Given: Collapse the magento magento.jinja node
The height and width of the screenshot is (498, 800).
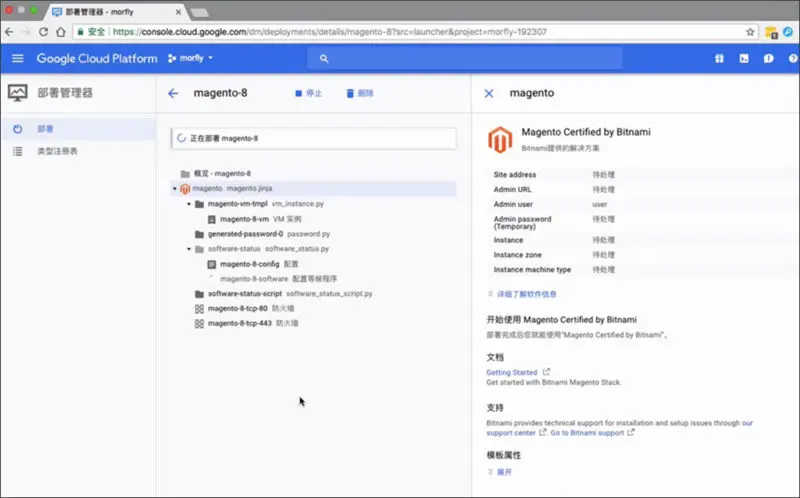Looking at the screenshot, I should click(174, 189).
